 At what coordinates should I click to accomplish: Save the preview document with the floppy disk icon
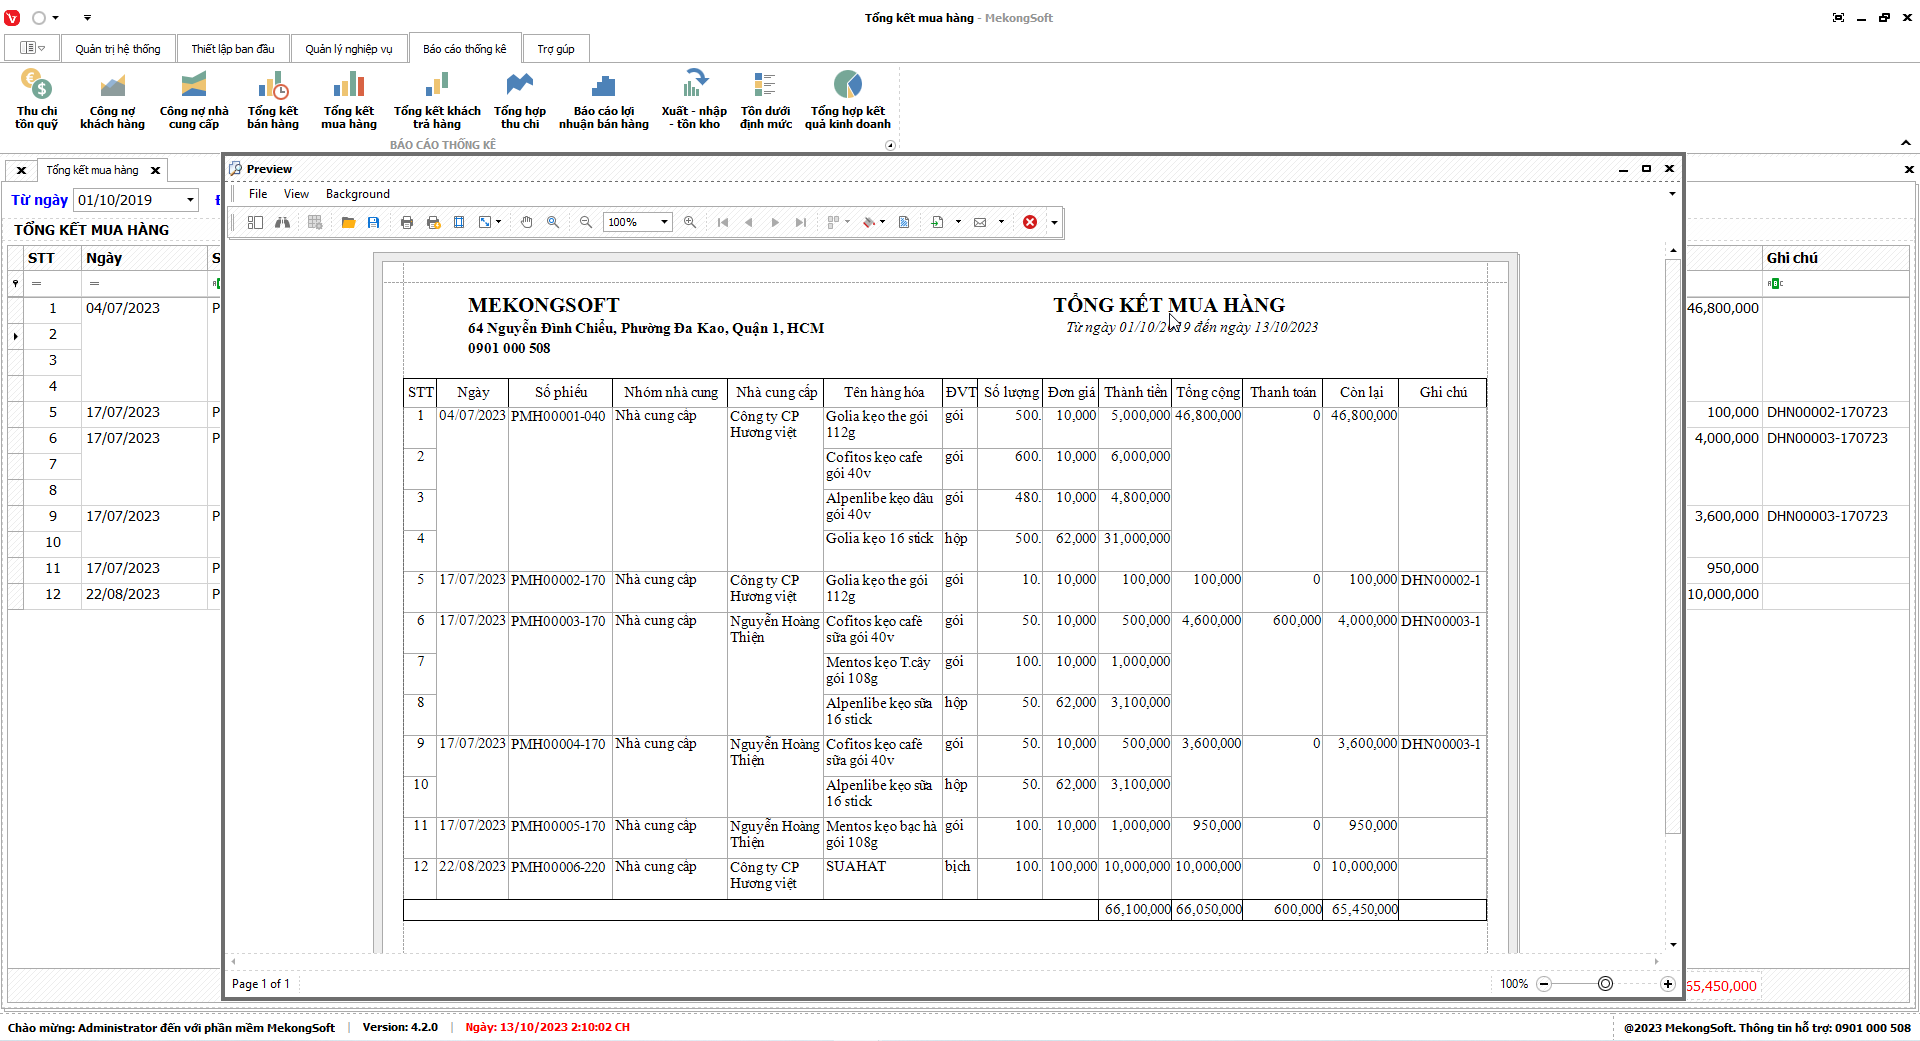pos(374,222)
